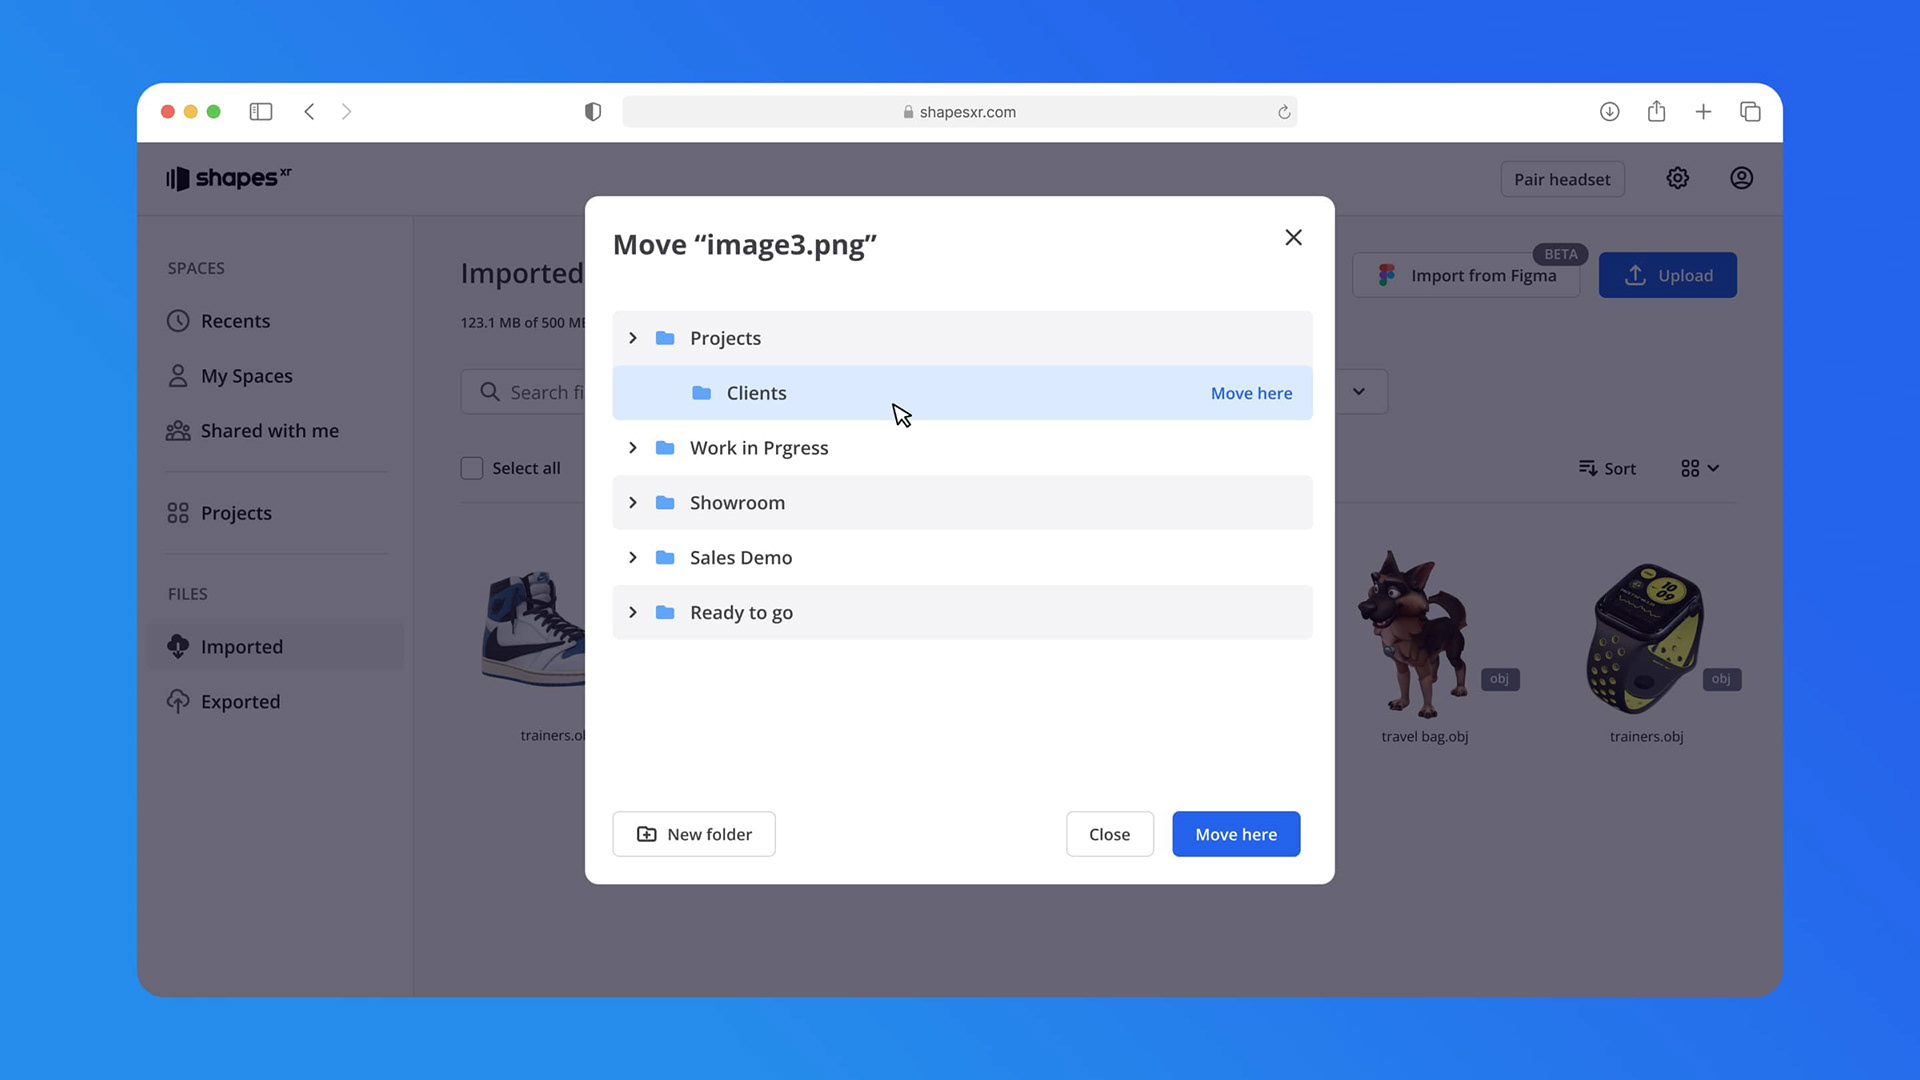Expand the Projects folder chevron
Screen dimensions: 1920x1080
click(x=633, y=338)
